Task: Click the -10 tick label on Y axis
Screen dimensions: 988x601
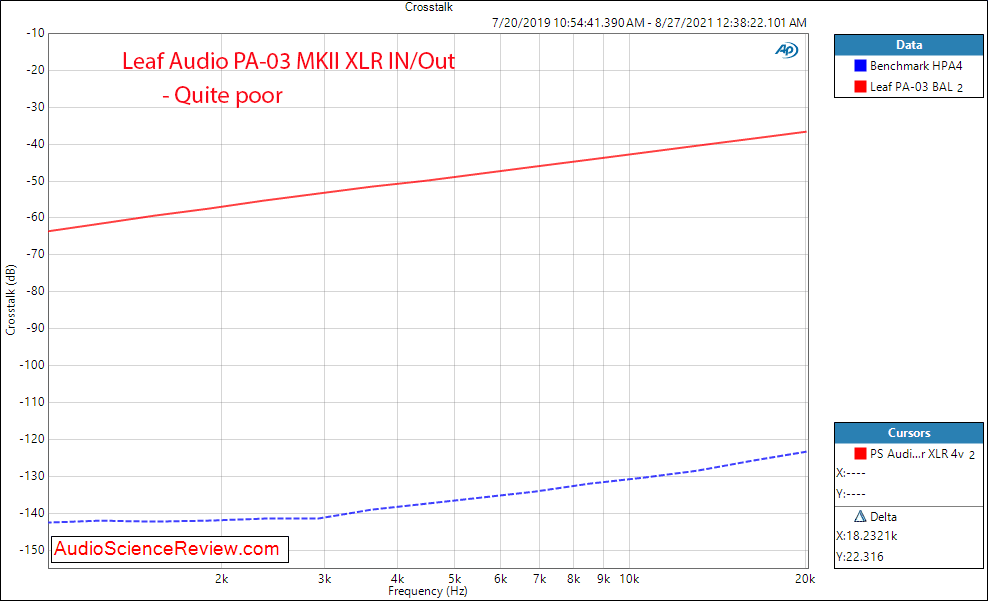Action: [x=35, y=33]
